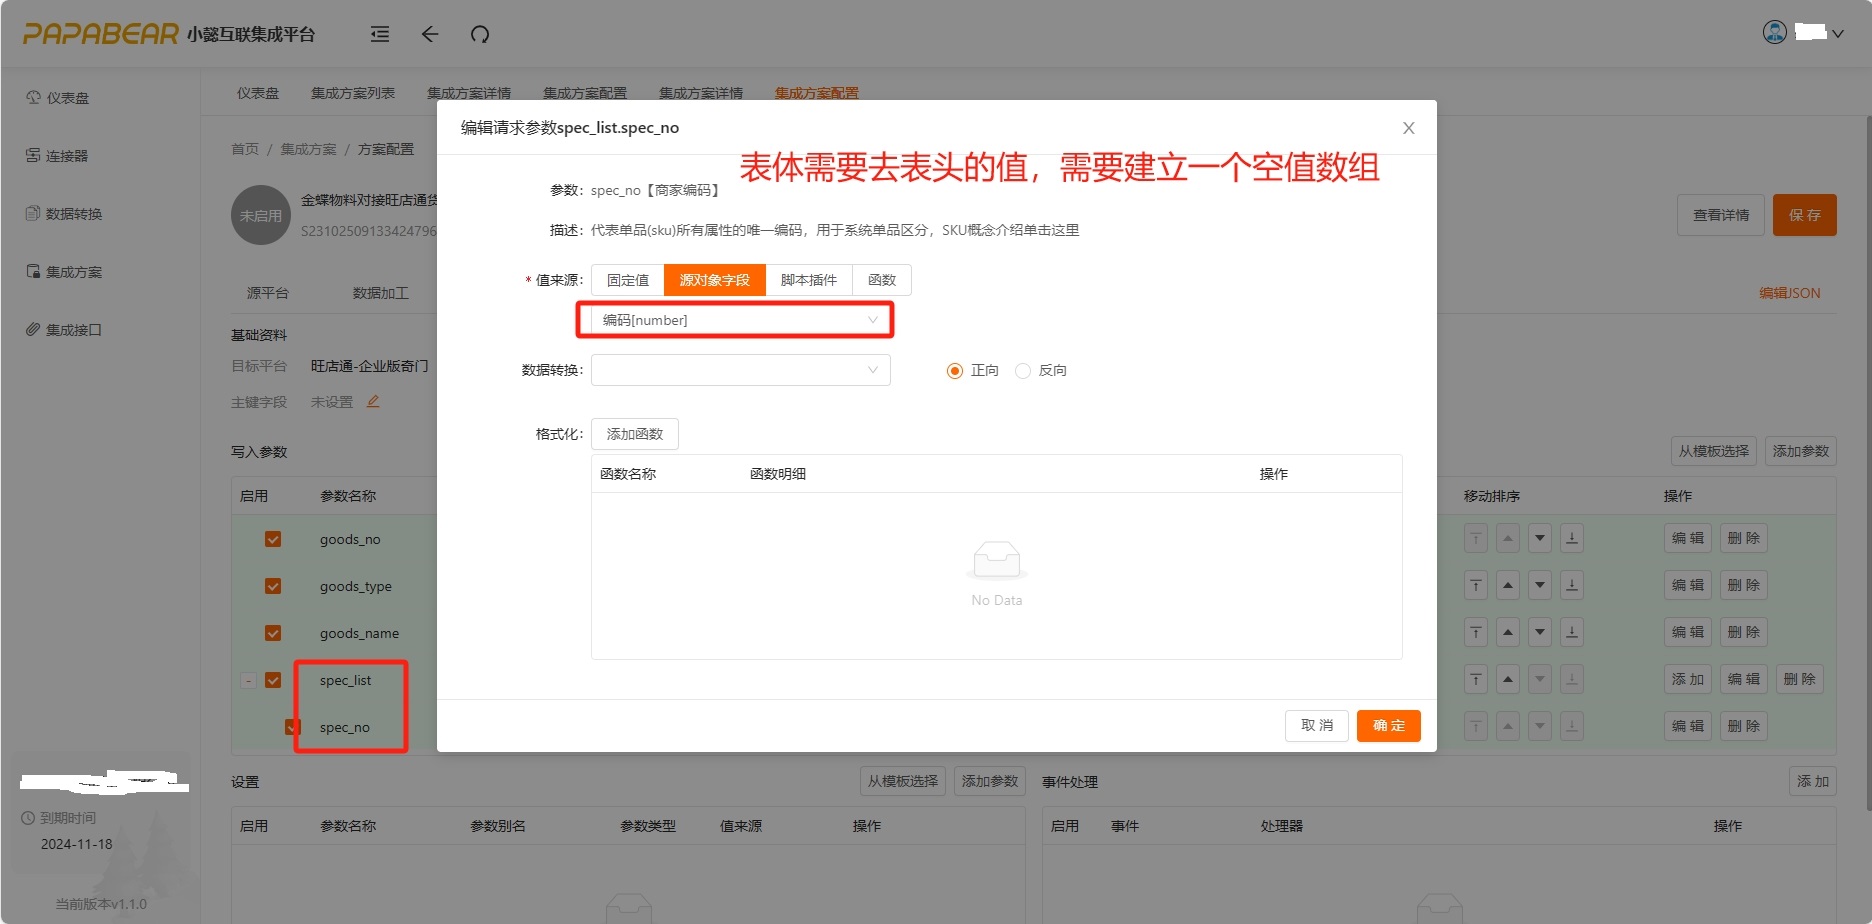Select the 正向 radio option
Viewport: 1872px width, 924px height.
[955, 371]
